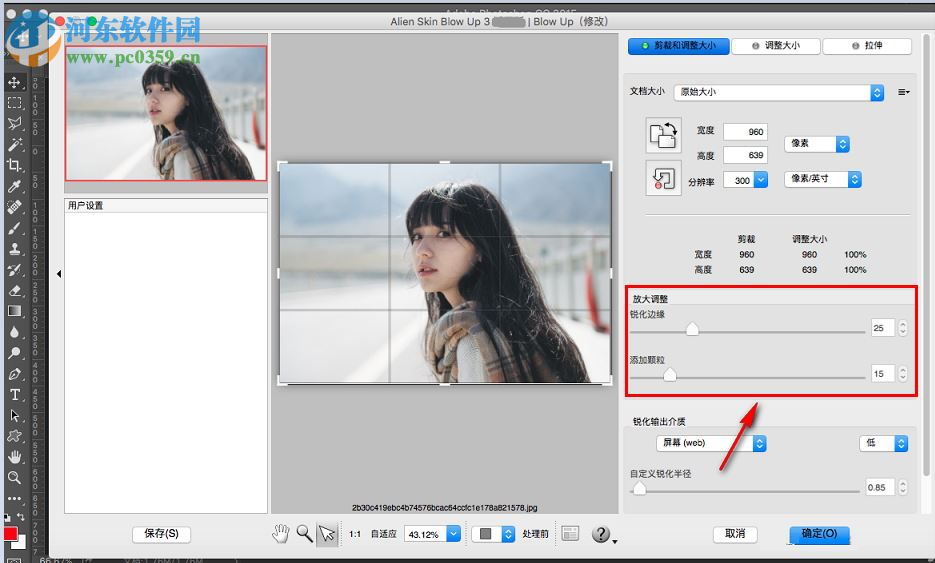Select the Path Selection arrow tool
The width and height of the screenshot is (935, 563).
pyautogui.click(x=14, y=416)
